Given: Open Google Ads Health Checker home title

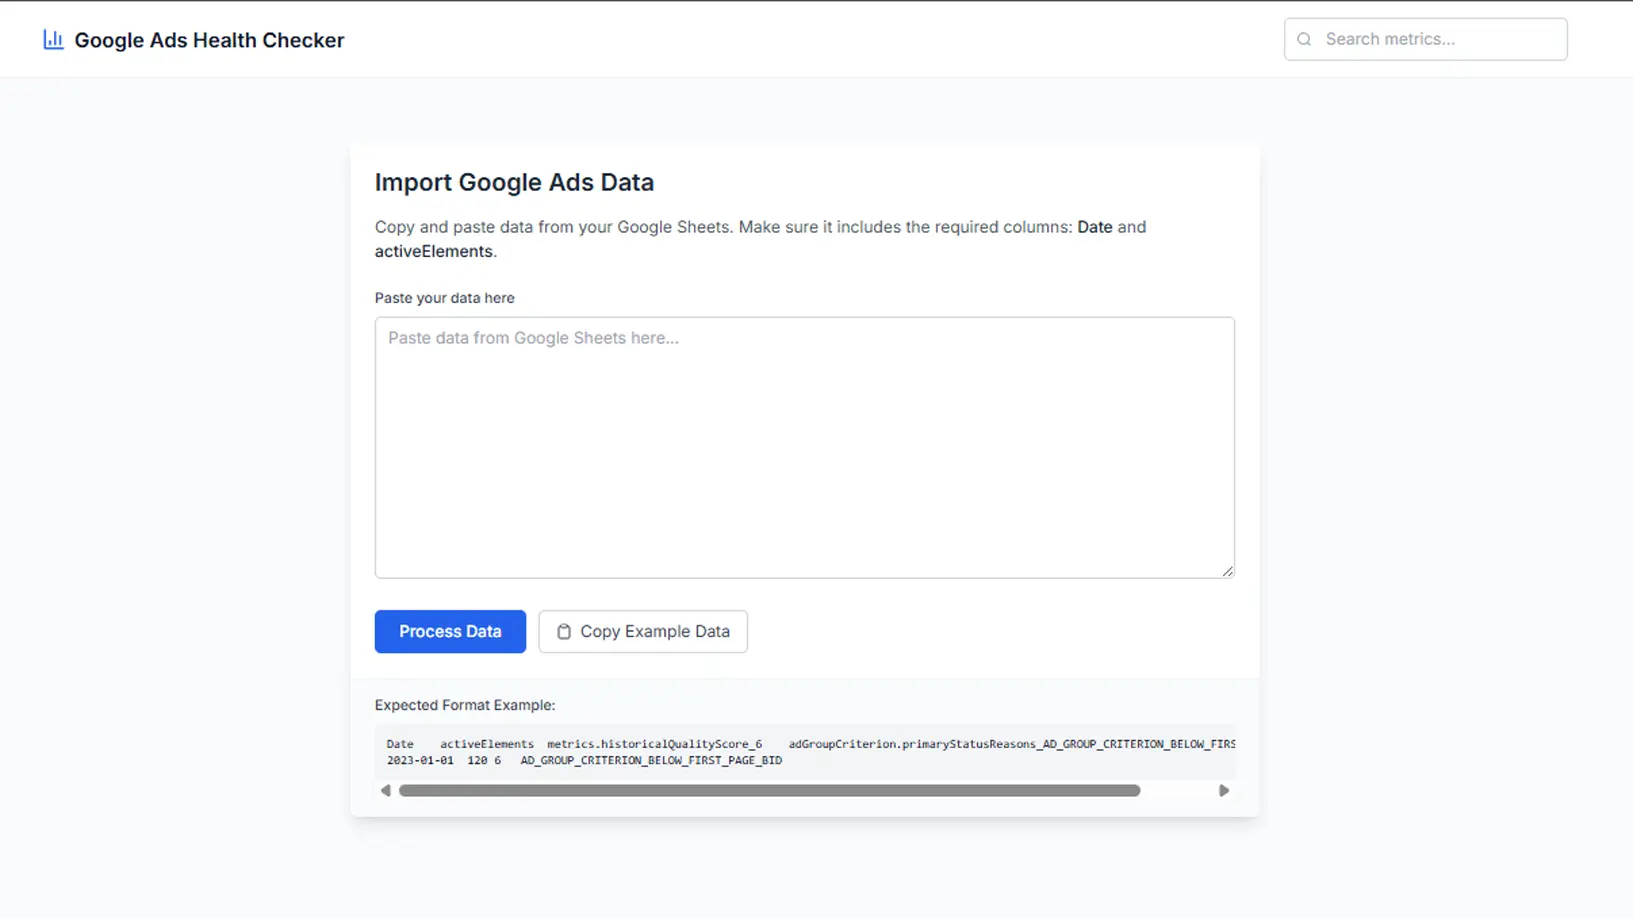Looking at the screenshot, I should pos(209,40).
